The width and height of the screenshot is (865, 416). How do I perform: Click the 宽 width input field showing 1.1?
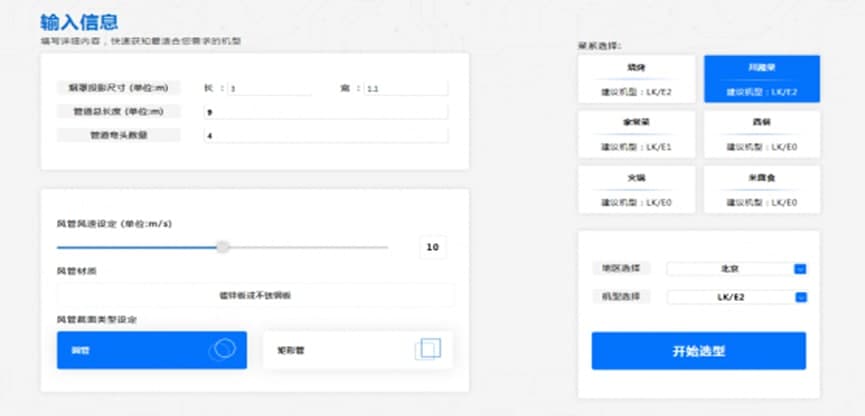[x=406, y=88]
